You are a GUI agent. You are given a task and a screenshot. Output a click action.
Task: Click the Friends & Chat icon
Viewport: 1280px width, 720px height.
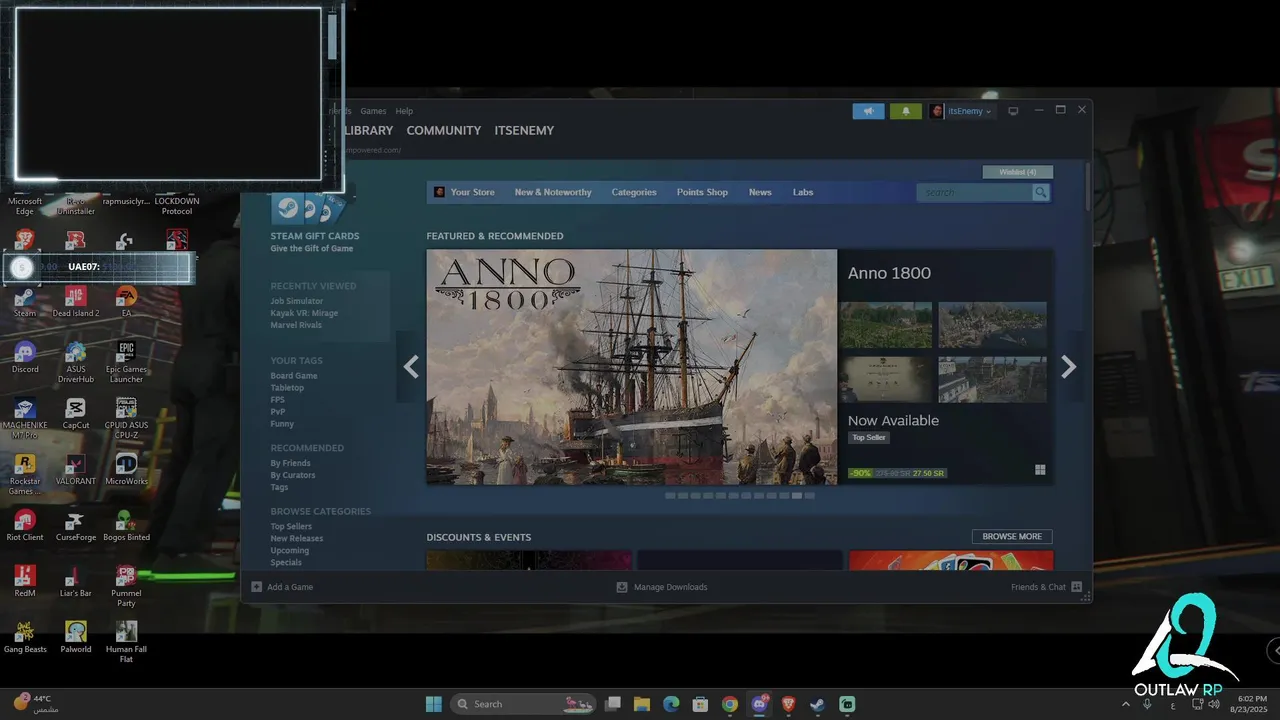pyautogui.click(x=1077, y=587)
